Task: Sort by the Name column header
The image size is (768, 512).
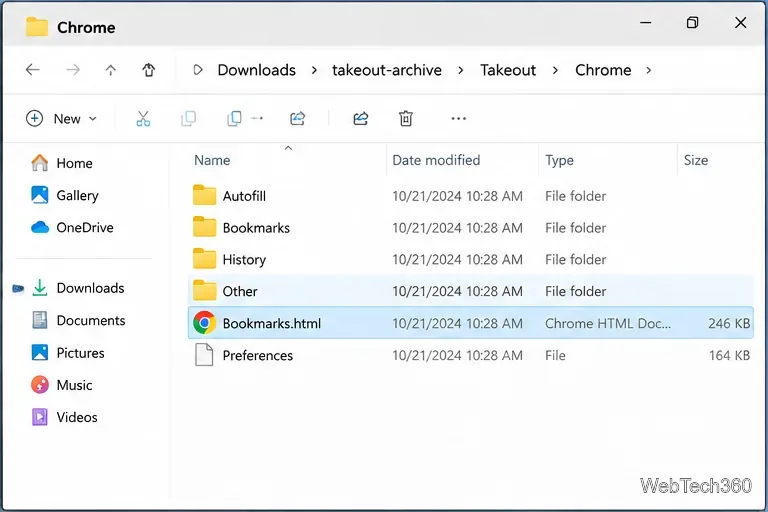Action: [x=212, y=160]
